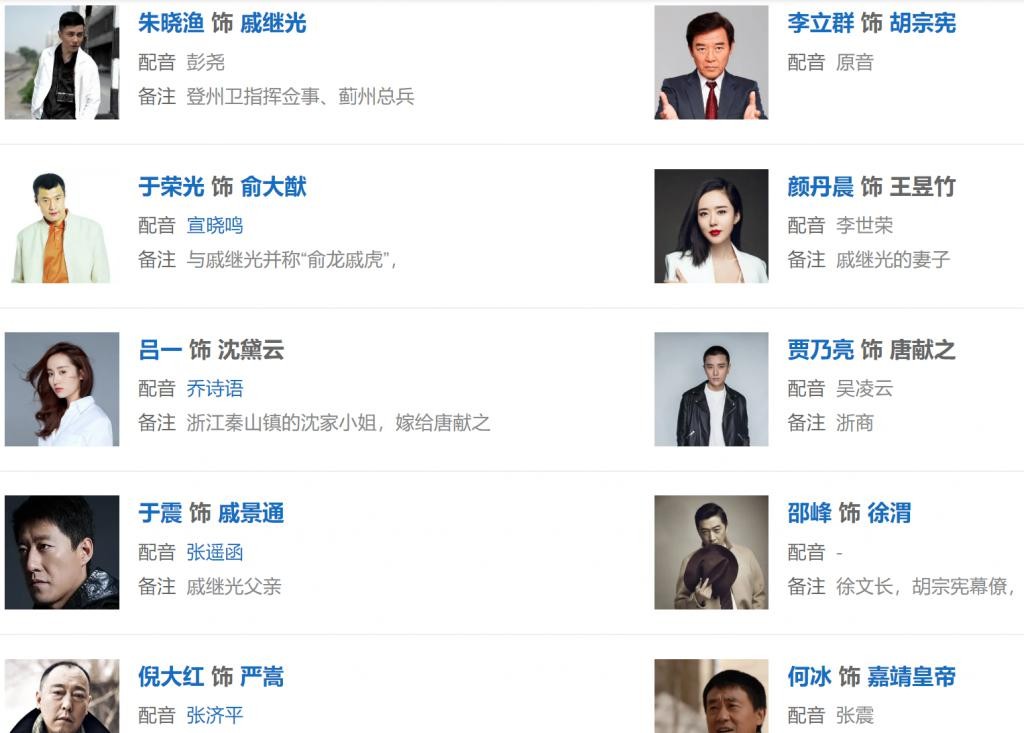Click the 徐渭 character link
The width and height of the screenshot is (1024, 733).
(x=889, y=514)
